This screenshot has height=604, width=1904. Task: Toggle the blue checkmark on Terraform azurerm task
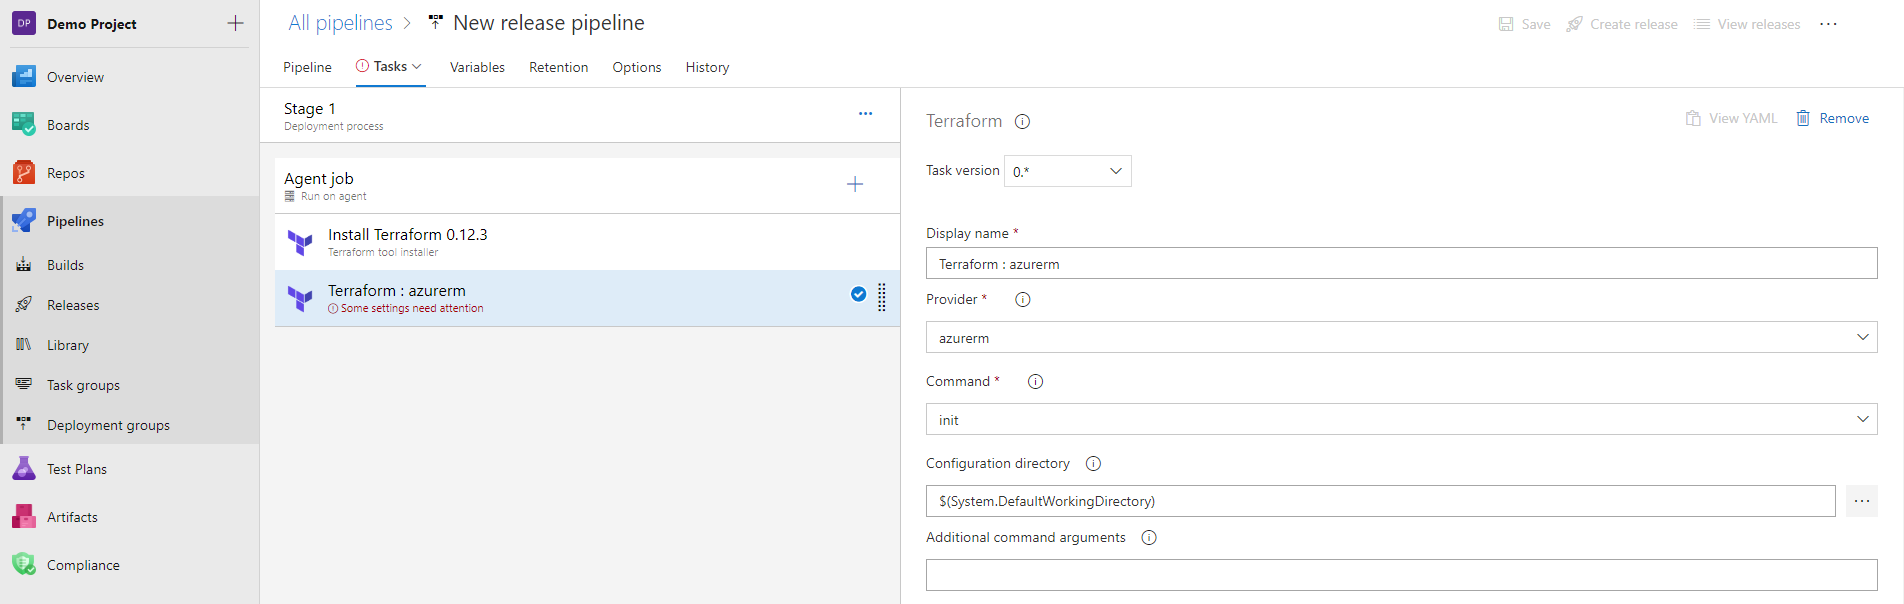(x=858, y=294)
